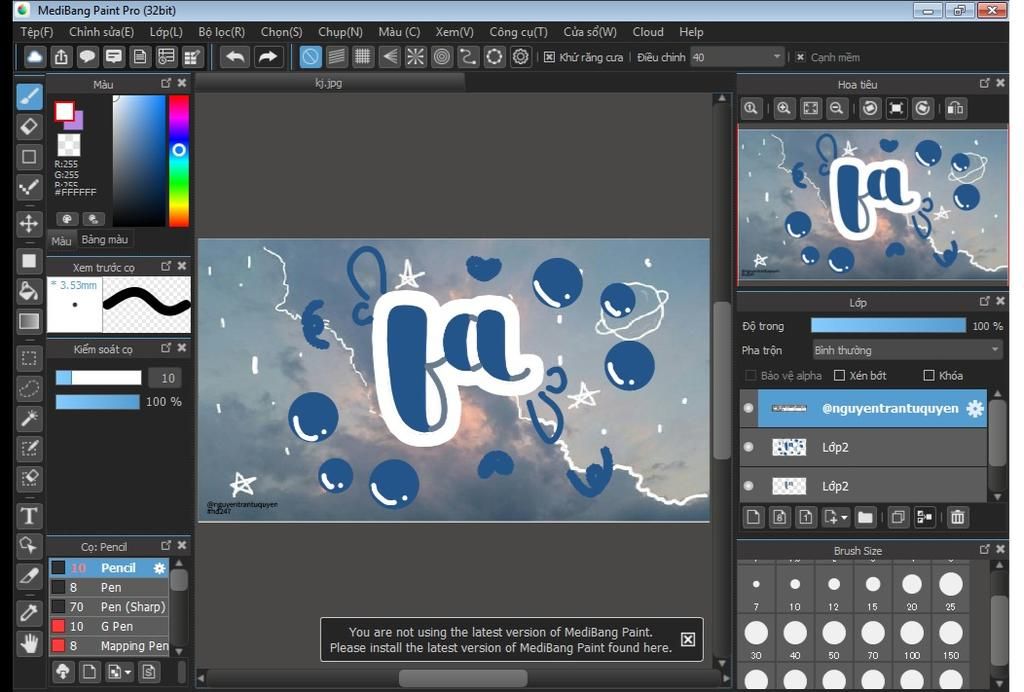Click the Hoa tiêu navigator preview thumbnail
The width and height of the screenshot is (1024, 692).
coord(872,206)
